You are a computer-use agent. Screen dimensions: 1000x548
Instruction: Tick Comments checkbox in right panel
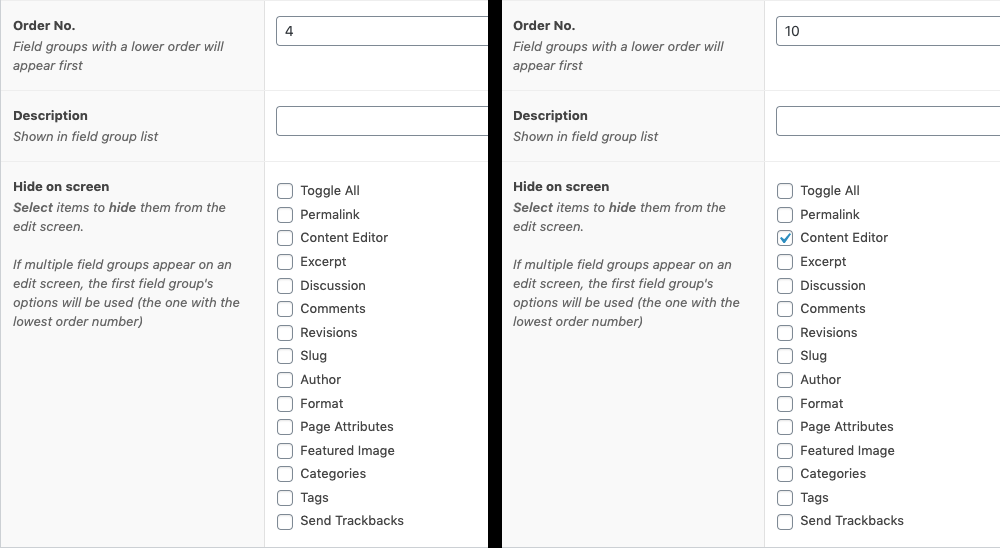coord(785,309)
